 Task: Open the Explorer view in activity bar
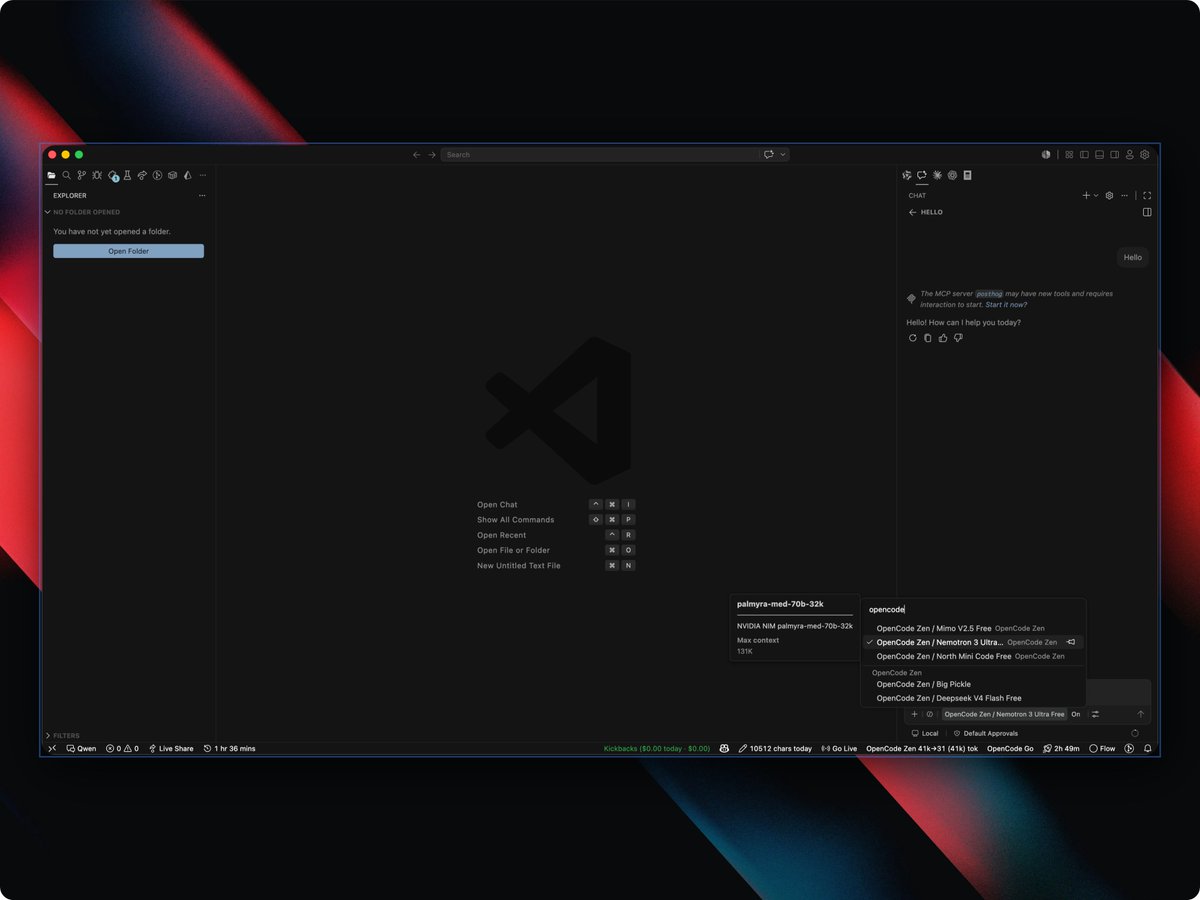[x=52, y=175]
